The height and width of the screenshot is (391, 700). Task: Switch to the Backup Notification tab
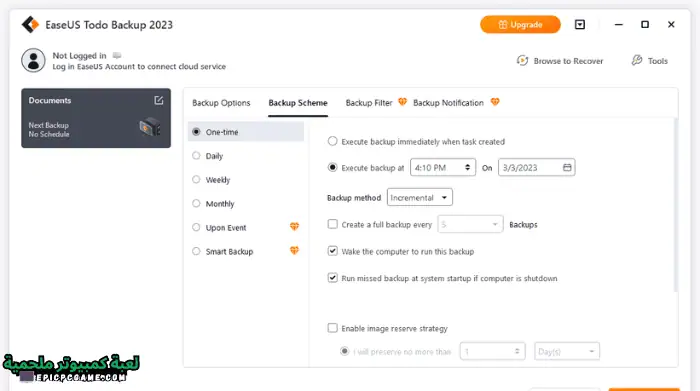[x=448, y=103]
